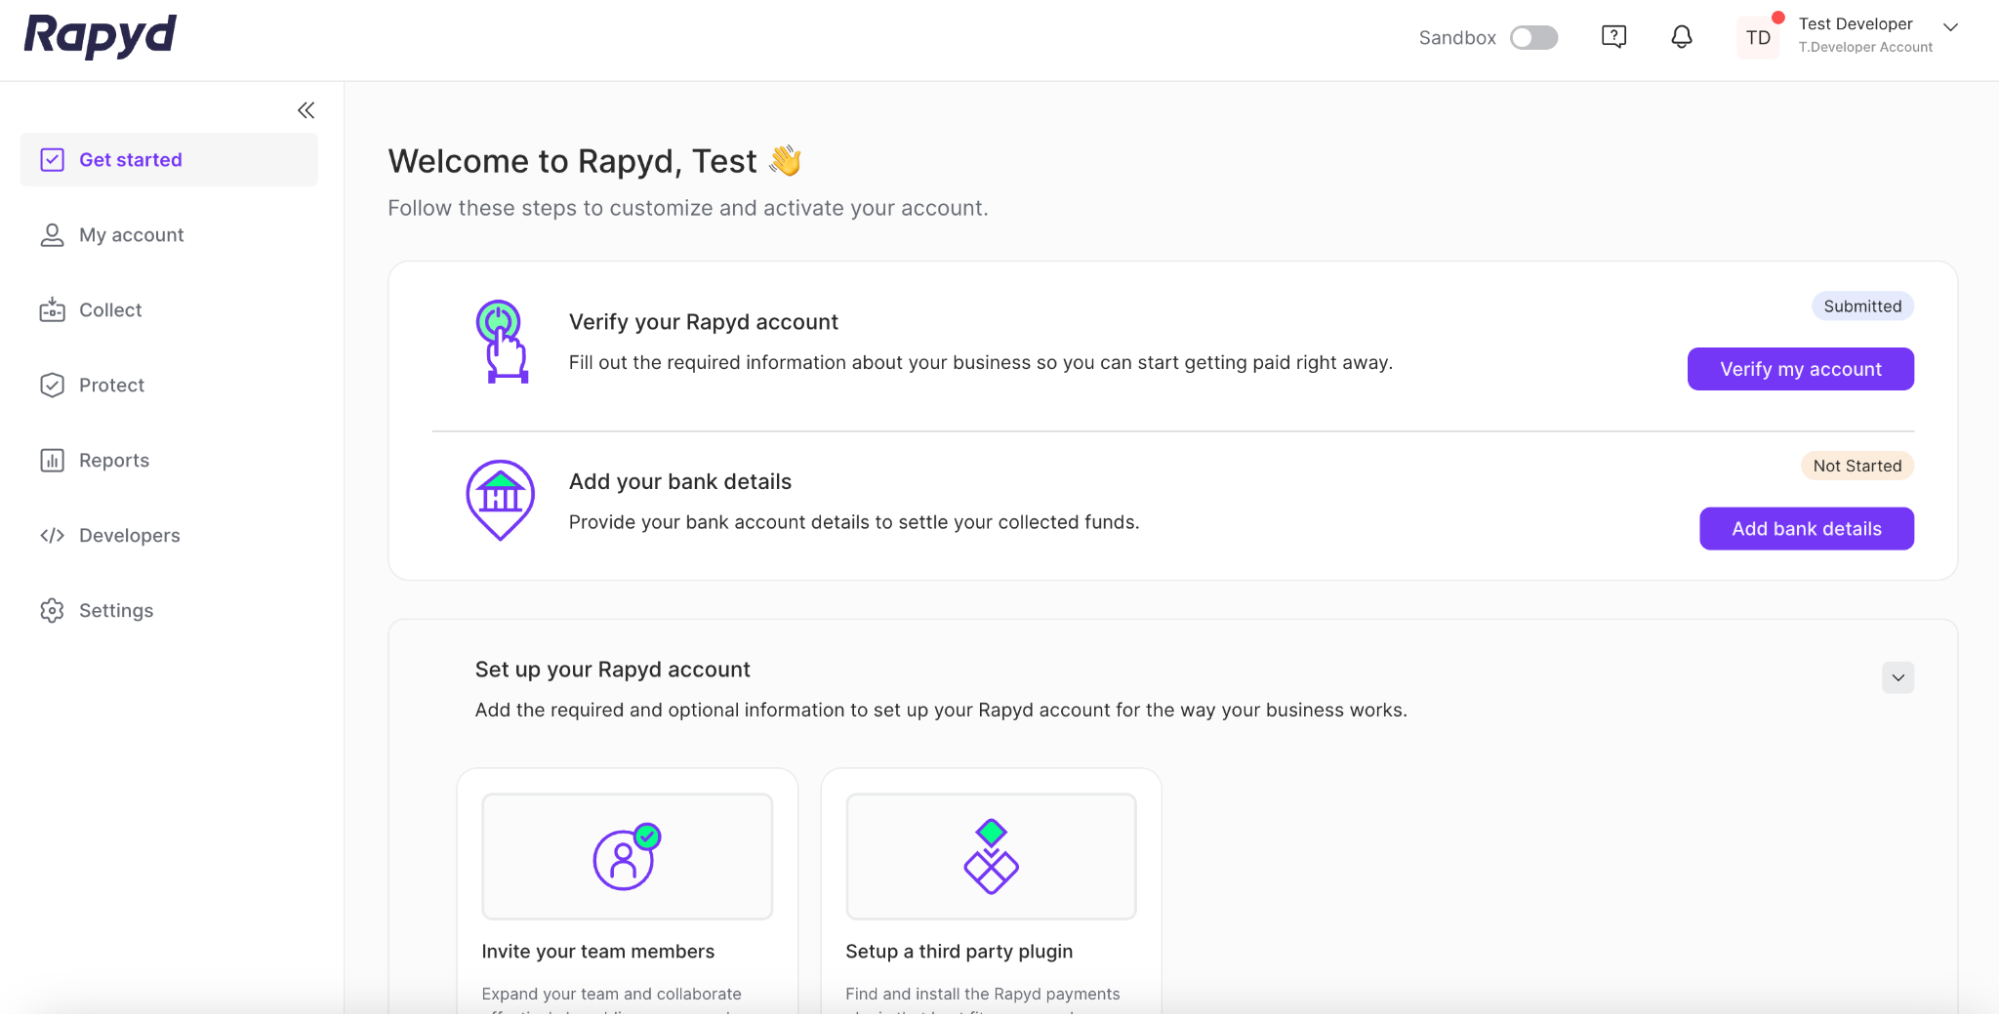Click the Add bank details button
This screenshot has width=1999, height=1015.
[x=1806, y=529]
